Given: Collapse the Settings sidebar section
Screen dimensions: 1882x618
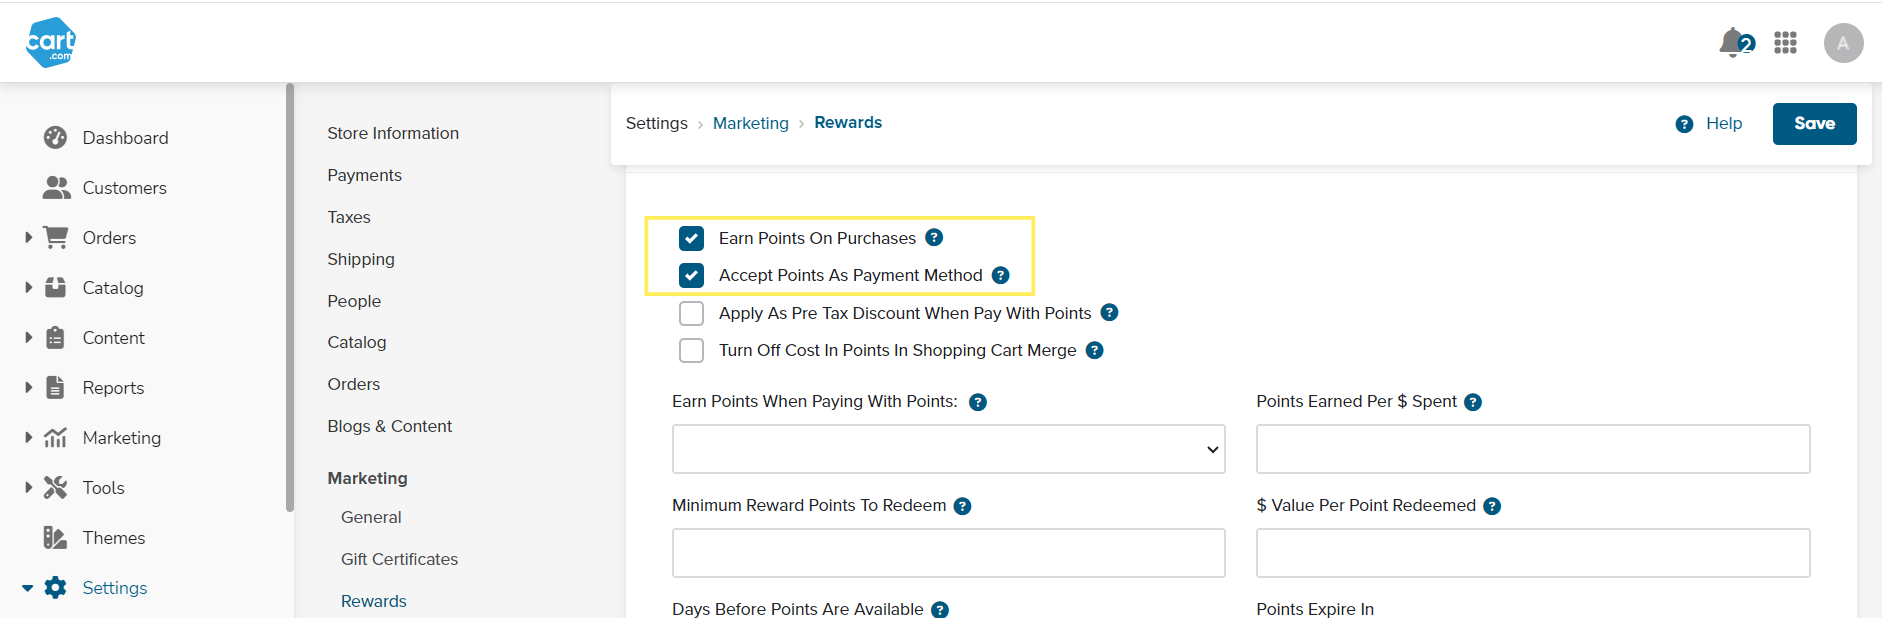Looking at the screenshot, I should click(28, 588).
